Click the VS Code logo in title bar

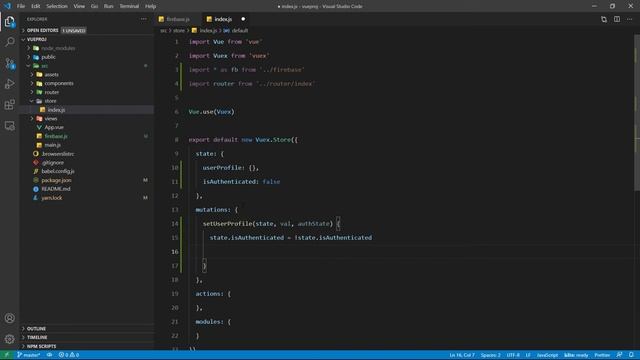tap(7, 6)
